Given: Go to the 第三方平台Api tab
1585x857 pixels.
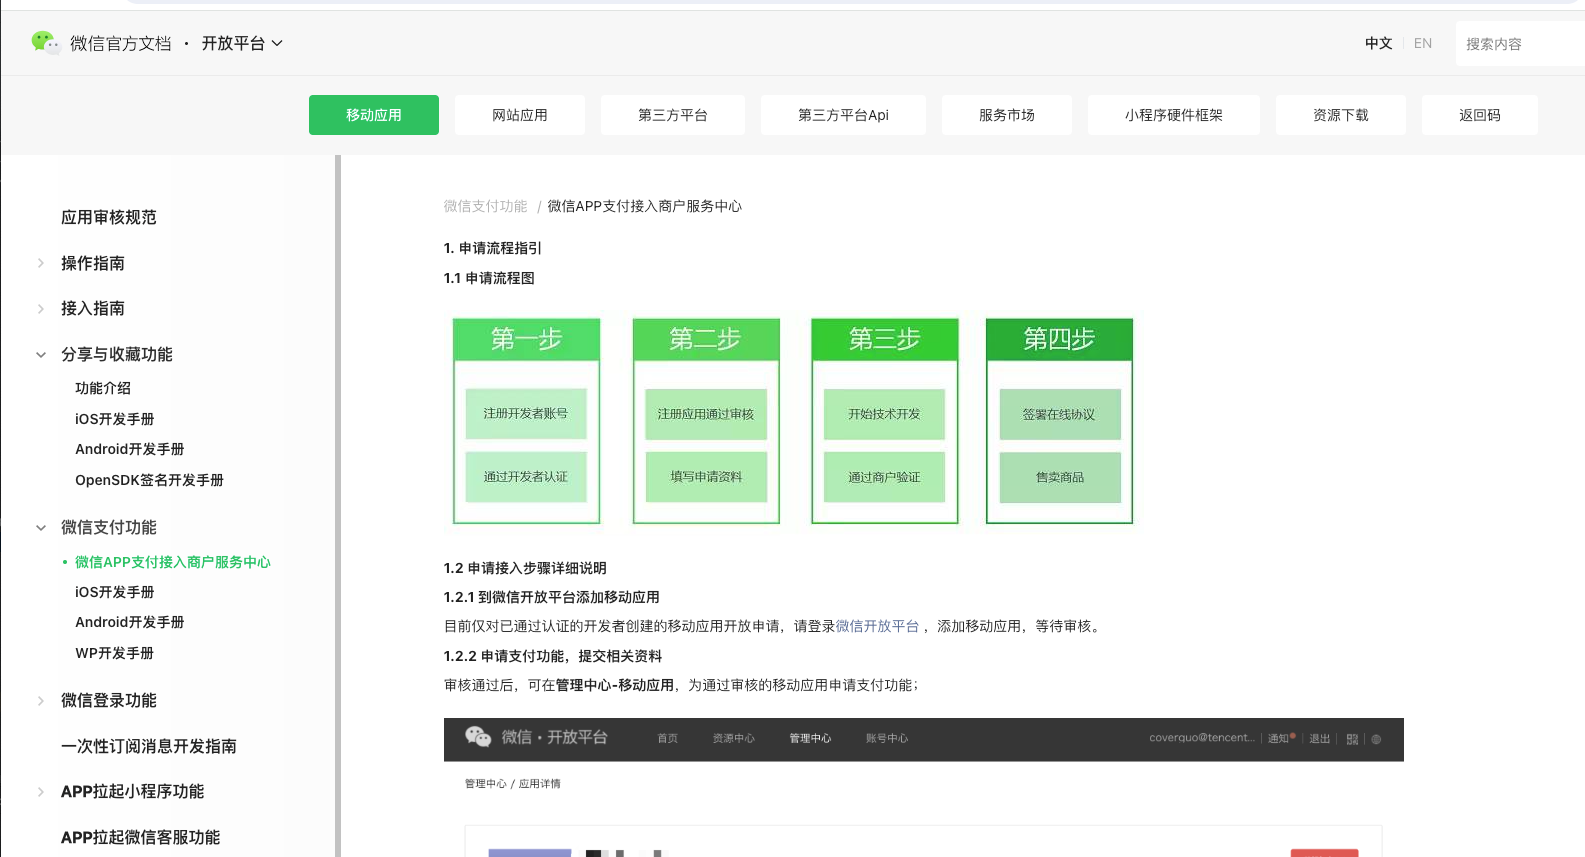Looking at the screenshot, I should 843,115.
